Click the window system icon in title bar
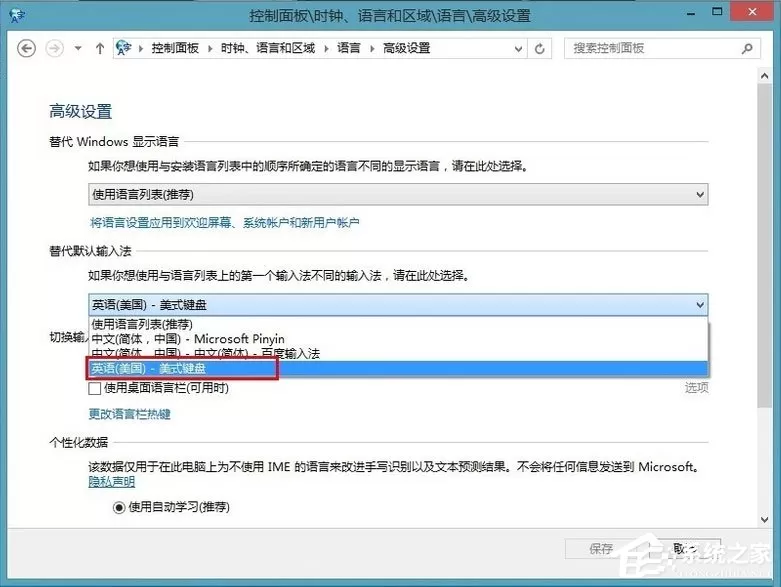The width and height of the screenshot is (781, 587). point(16,15)
